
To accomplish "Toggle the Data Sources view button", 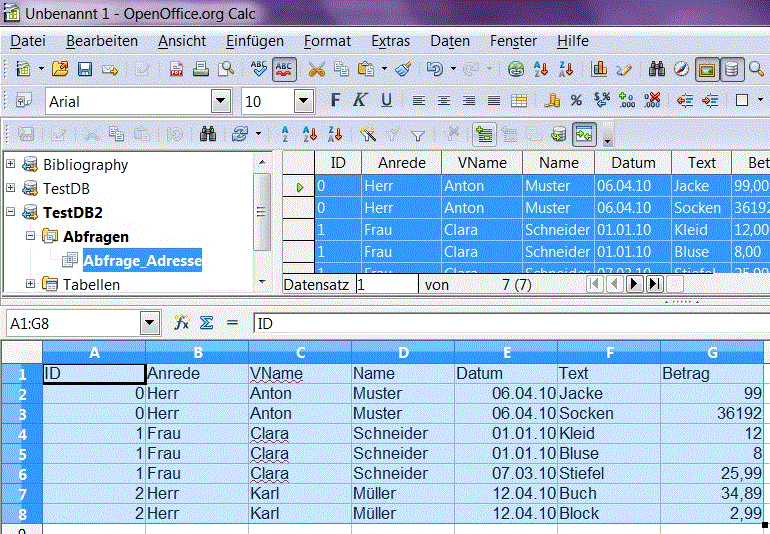I will 732,70.
